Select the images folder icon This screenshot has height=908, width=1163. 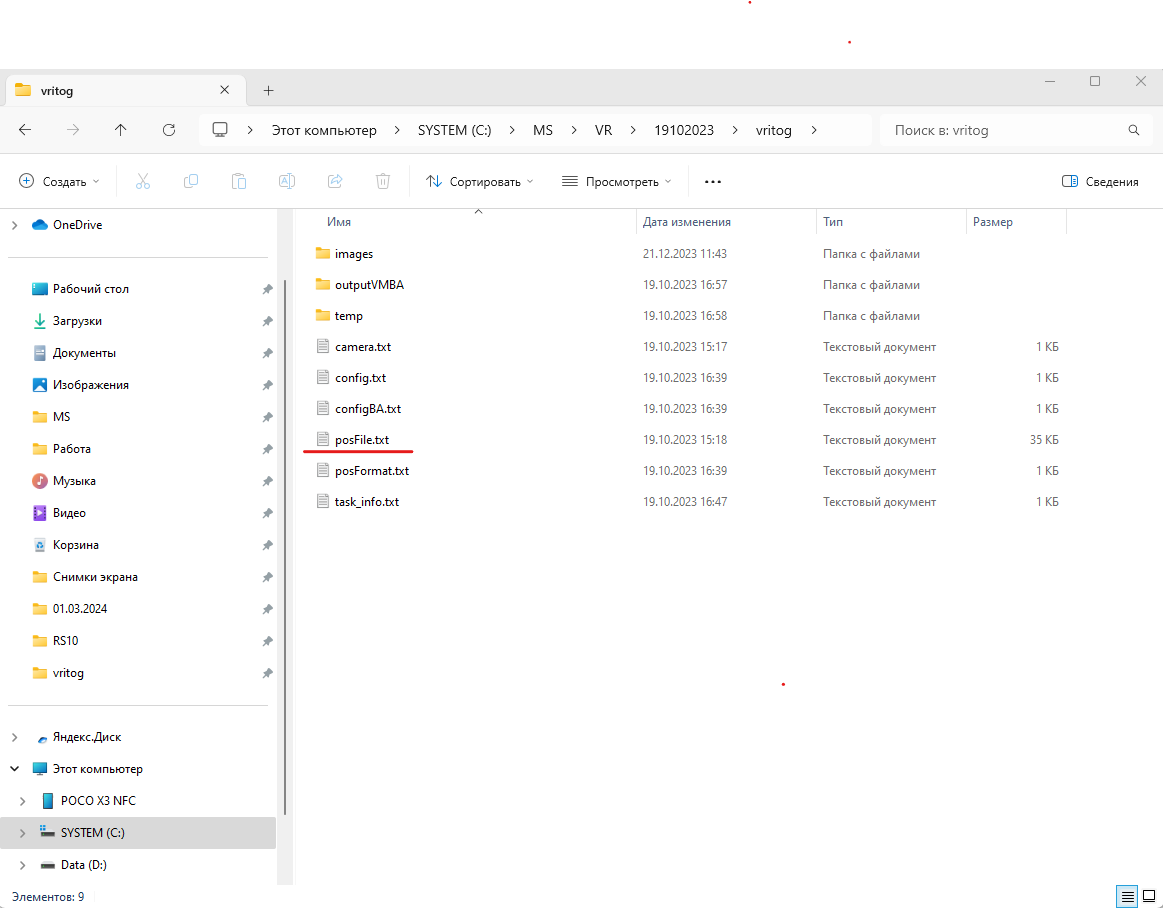point(323,254)
